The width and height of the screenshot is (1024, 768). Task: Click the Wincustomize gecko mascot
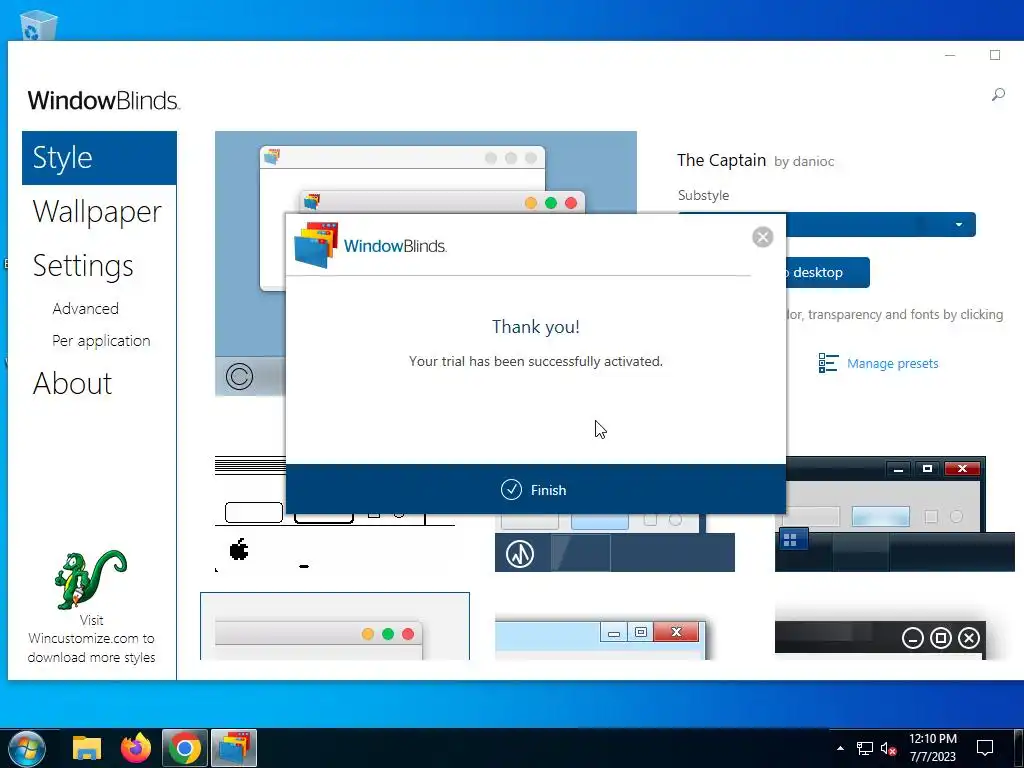click(90, 579)
